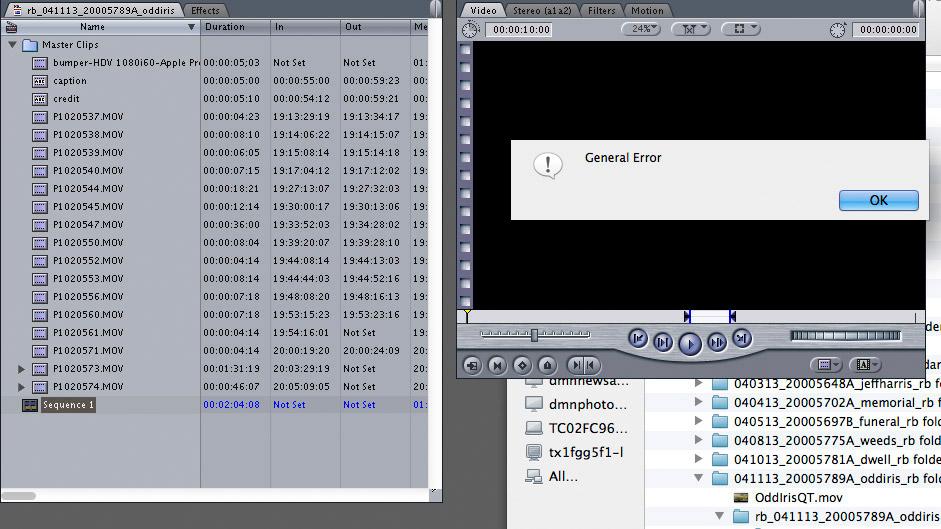Click the shuttle control slider
The image size is (941, 529).
(534, 335)
